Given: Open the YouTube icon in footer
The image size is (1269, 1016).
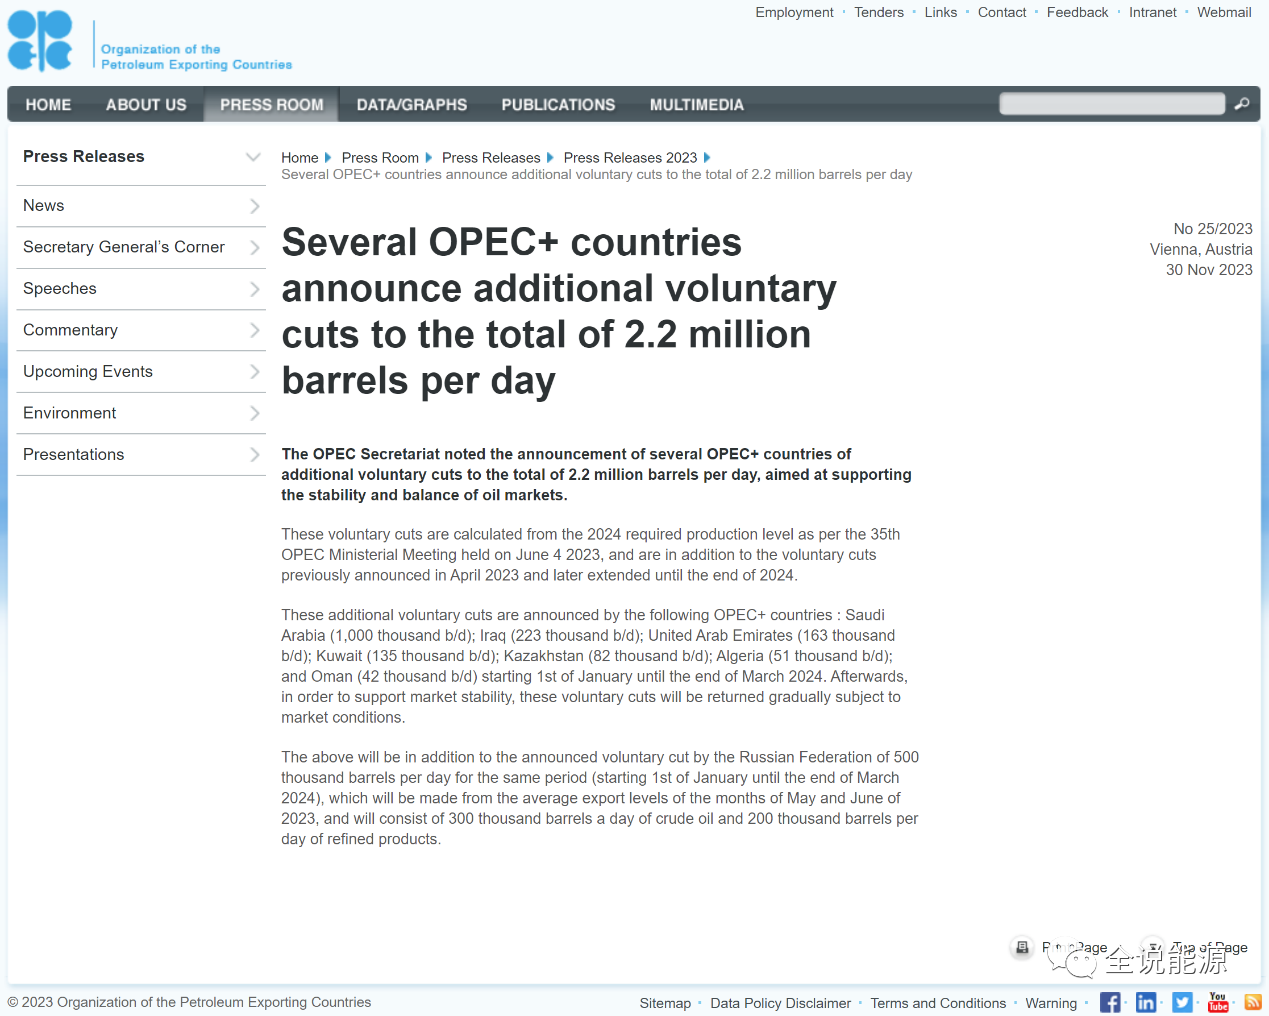Looking at the screenshot, I should pyautogui.click(x=1218, y=1002).
